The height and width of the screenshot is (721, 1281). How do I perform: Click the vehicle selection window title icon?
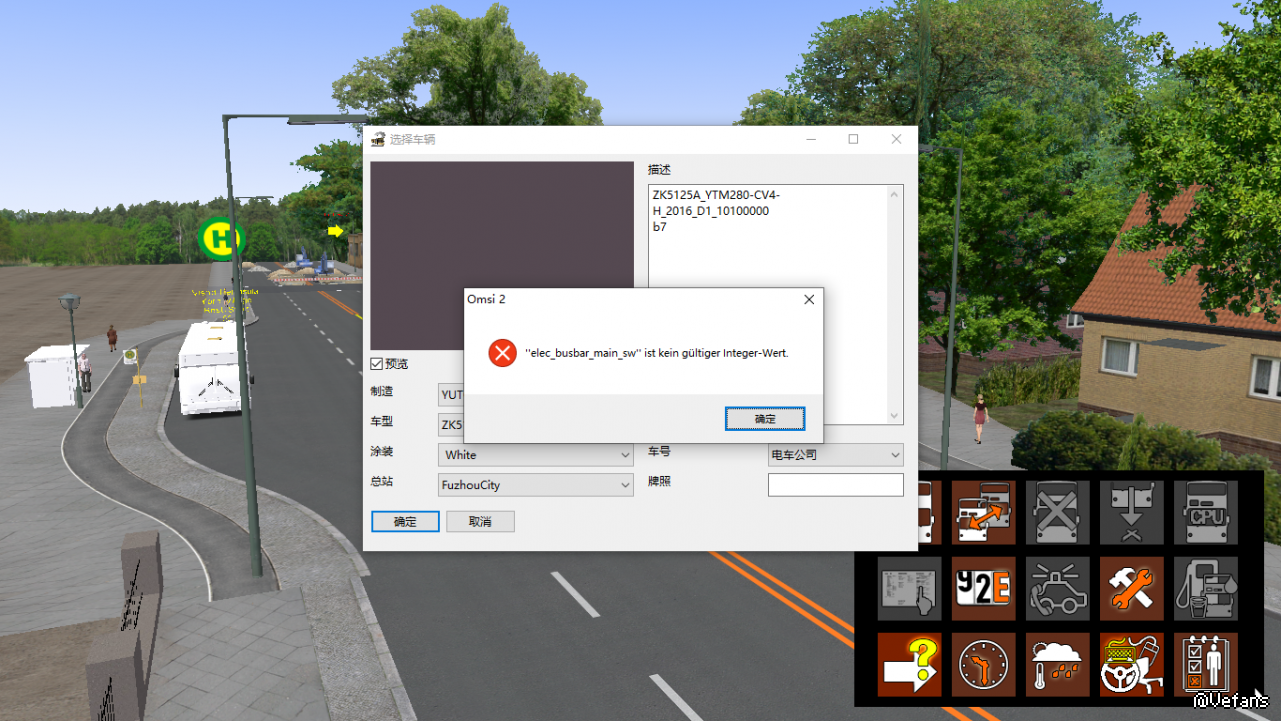[378, 139]
